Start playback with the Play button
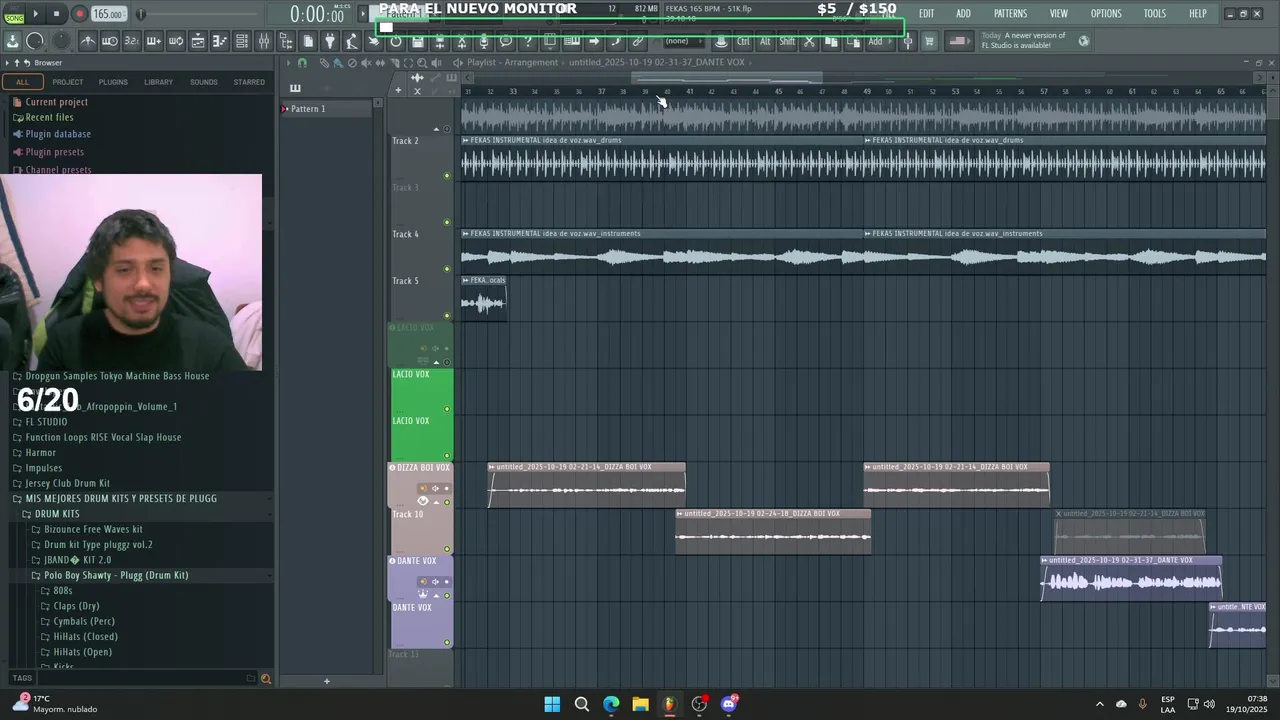This screenshot has height=720, width=1280. tap(35, 14)
